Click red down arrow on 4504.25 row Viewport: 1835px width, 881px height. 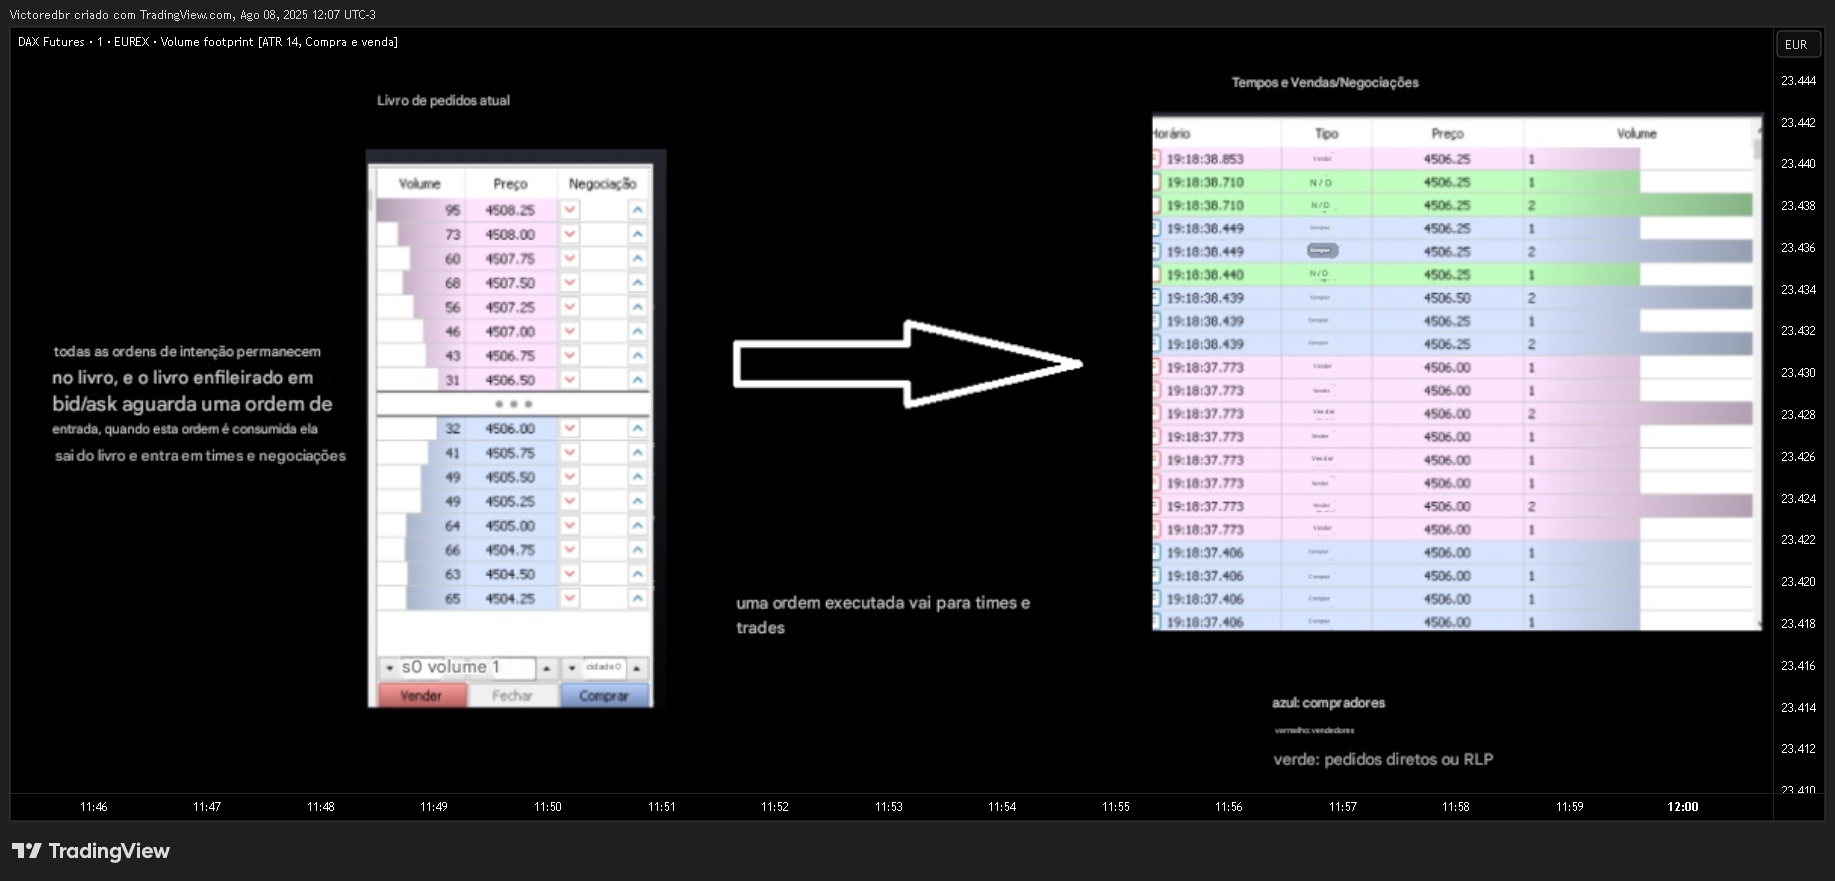click(x=570, y=598)
